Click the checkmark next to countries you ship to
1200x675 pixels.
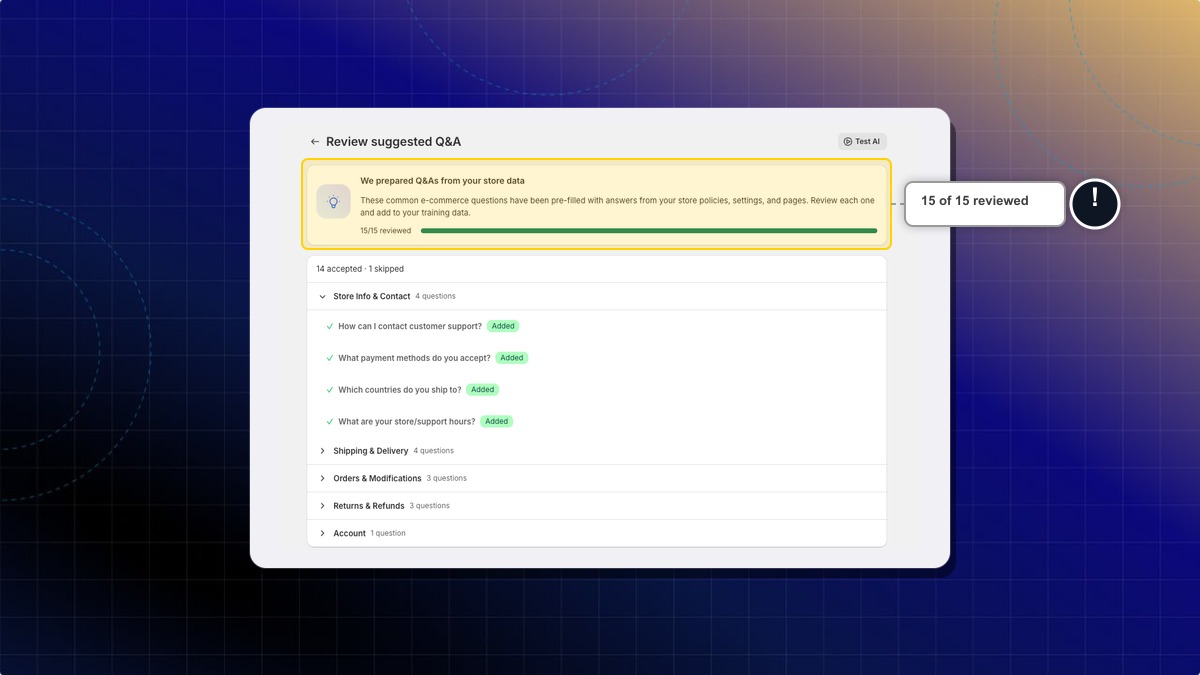click(330, 390)
